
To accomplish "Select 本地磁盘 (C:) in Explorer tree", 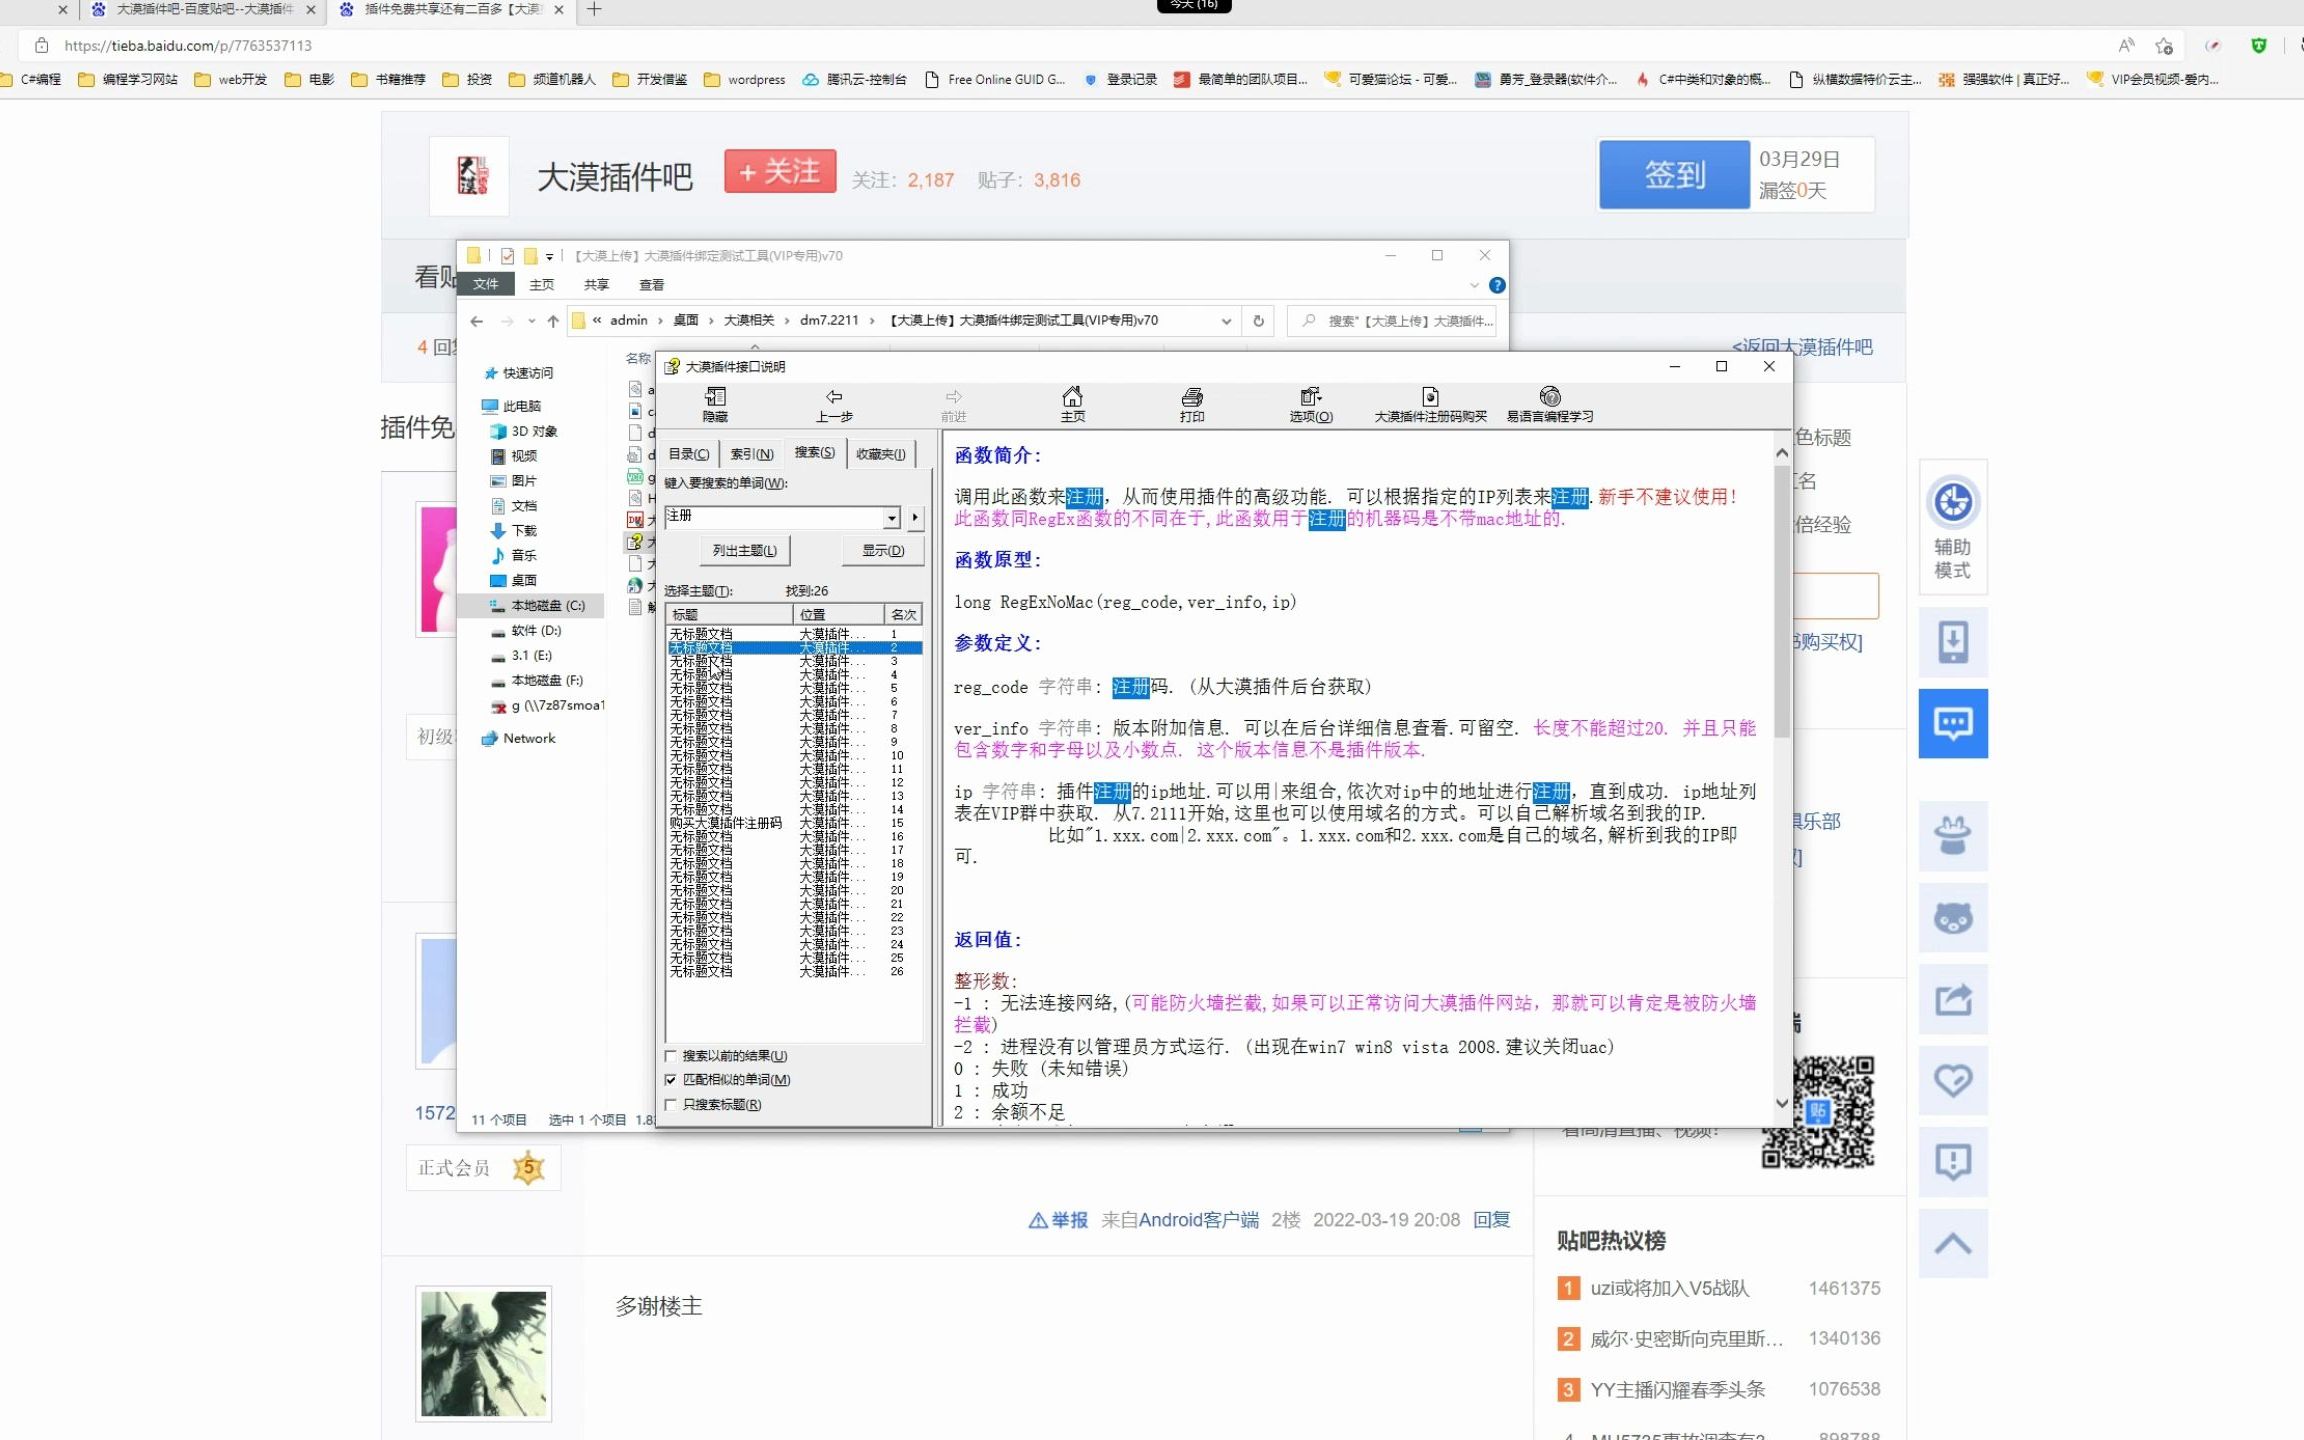I will 547,606.
